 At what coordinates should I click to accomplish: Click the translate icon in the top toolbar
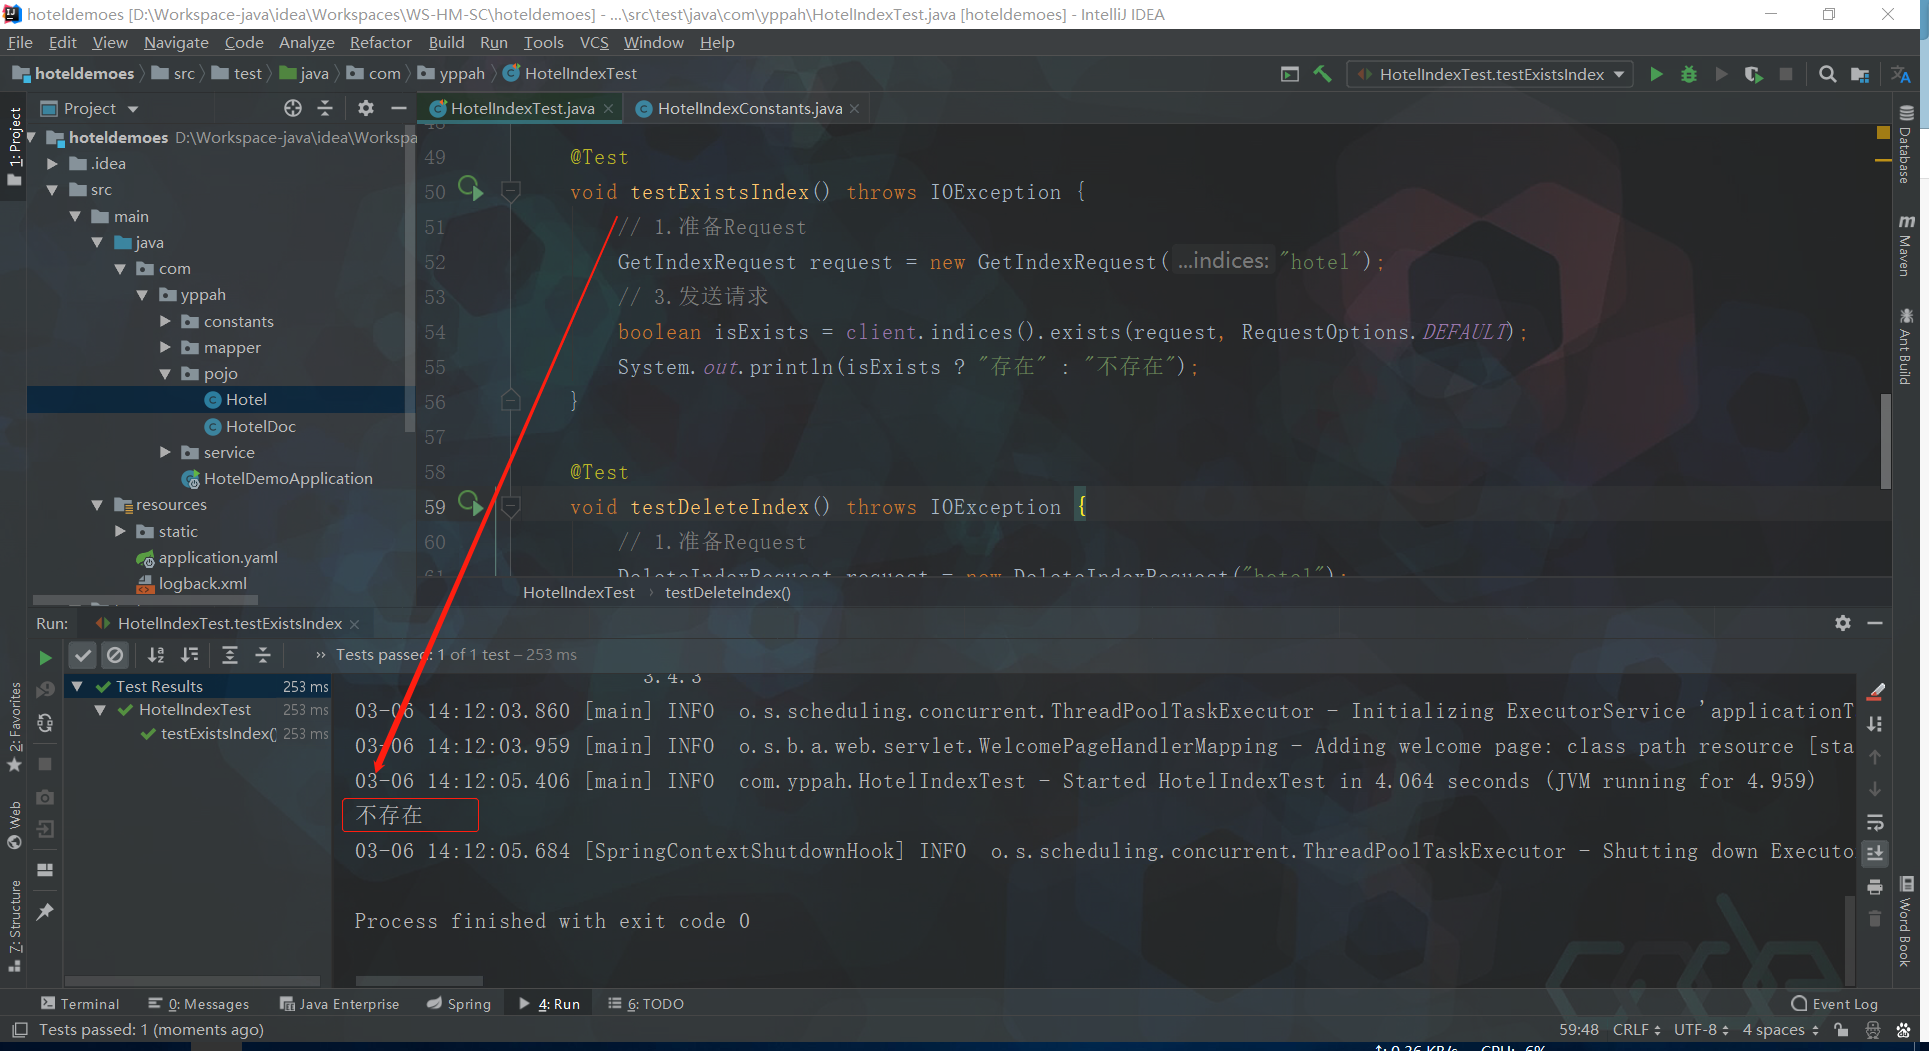[1900, 74]
